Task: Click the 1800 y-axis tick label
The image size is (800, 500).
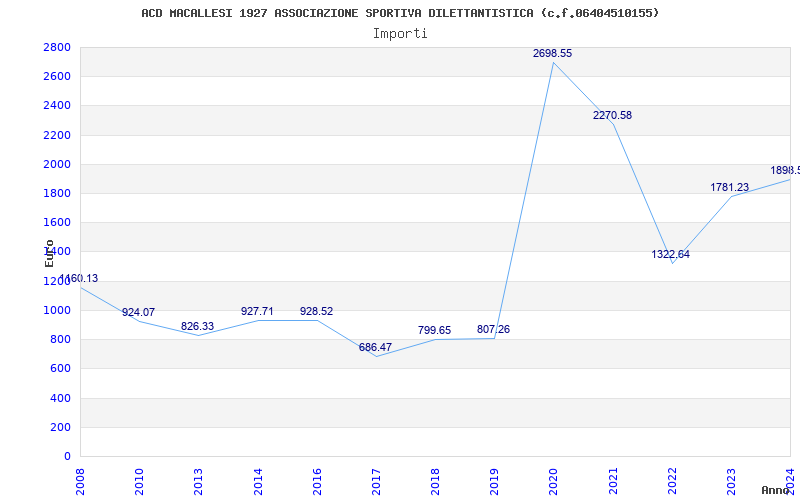Action: [57, 193]
